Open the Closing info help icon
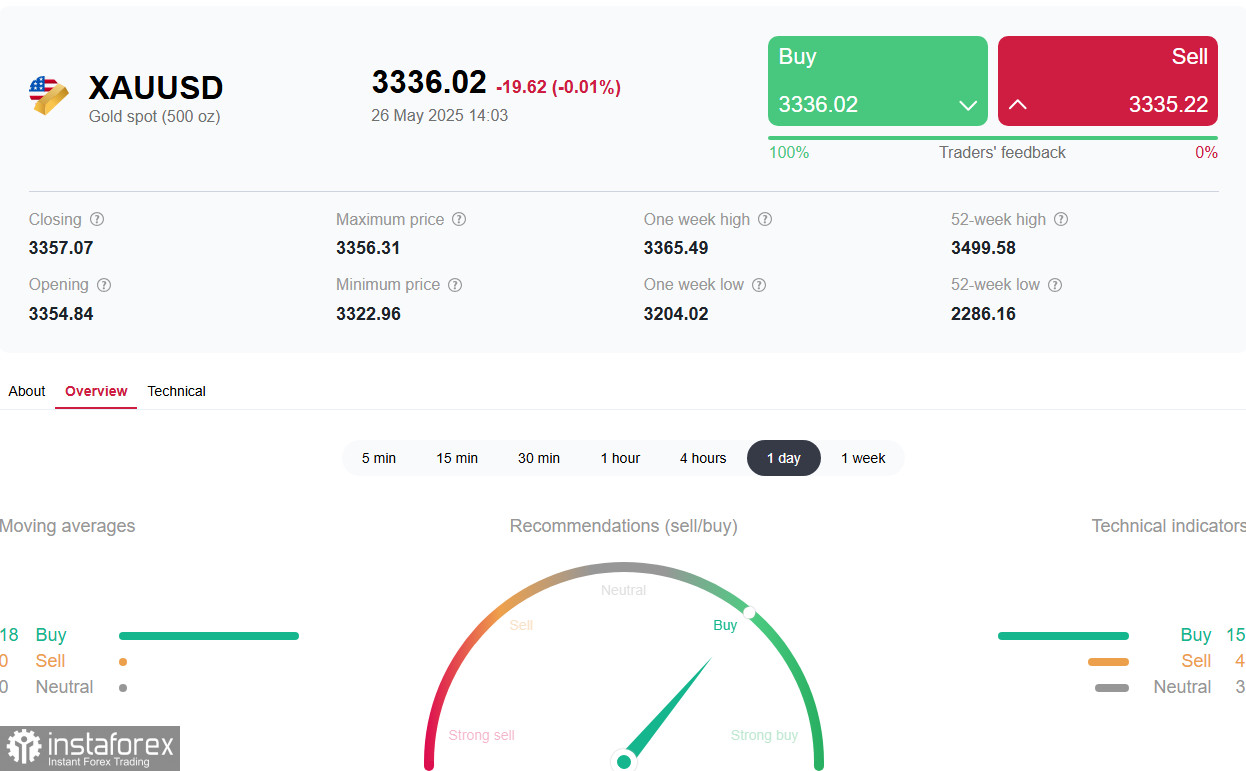 97,219
